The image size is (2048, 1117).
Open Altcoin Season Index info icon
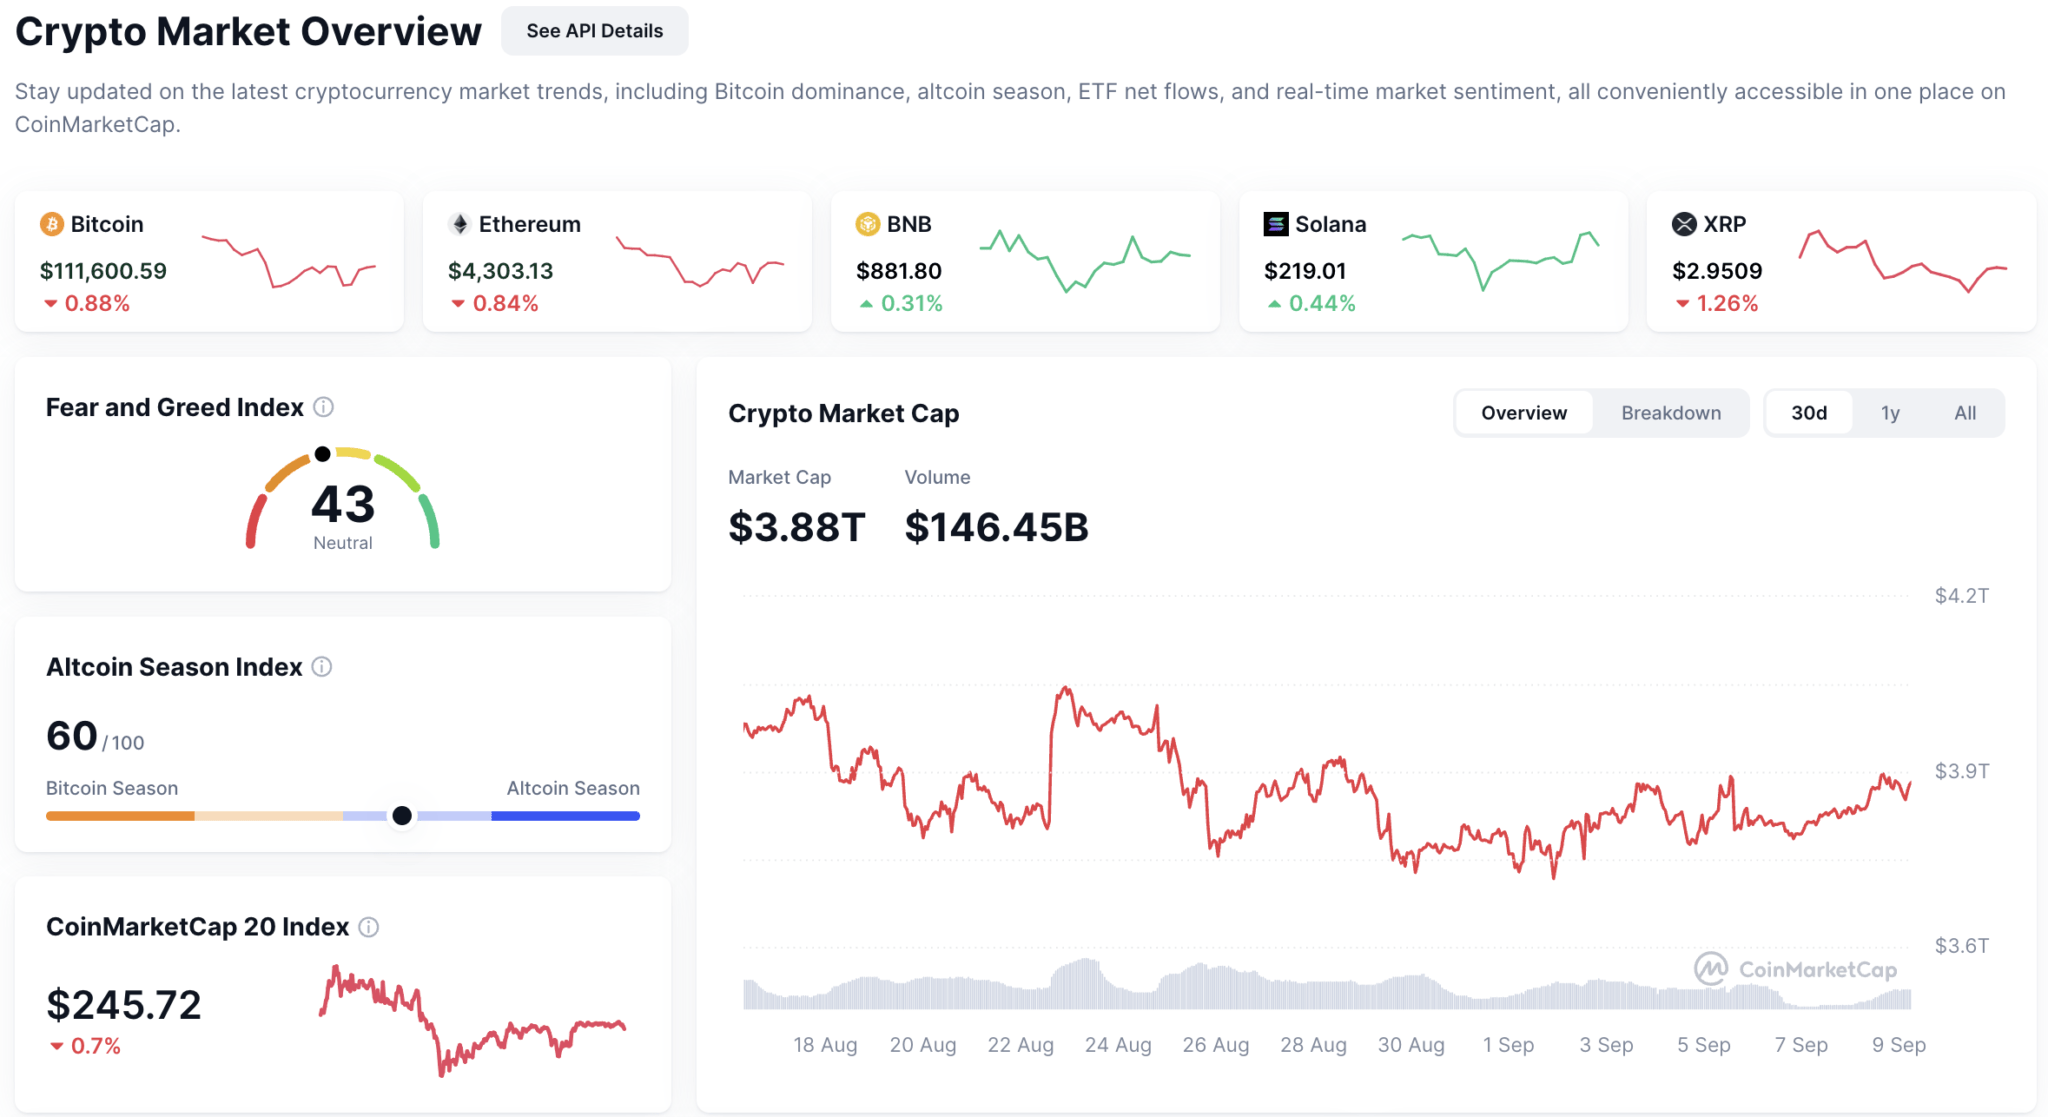point(322,667)
